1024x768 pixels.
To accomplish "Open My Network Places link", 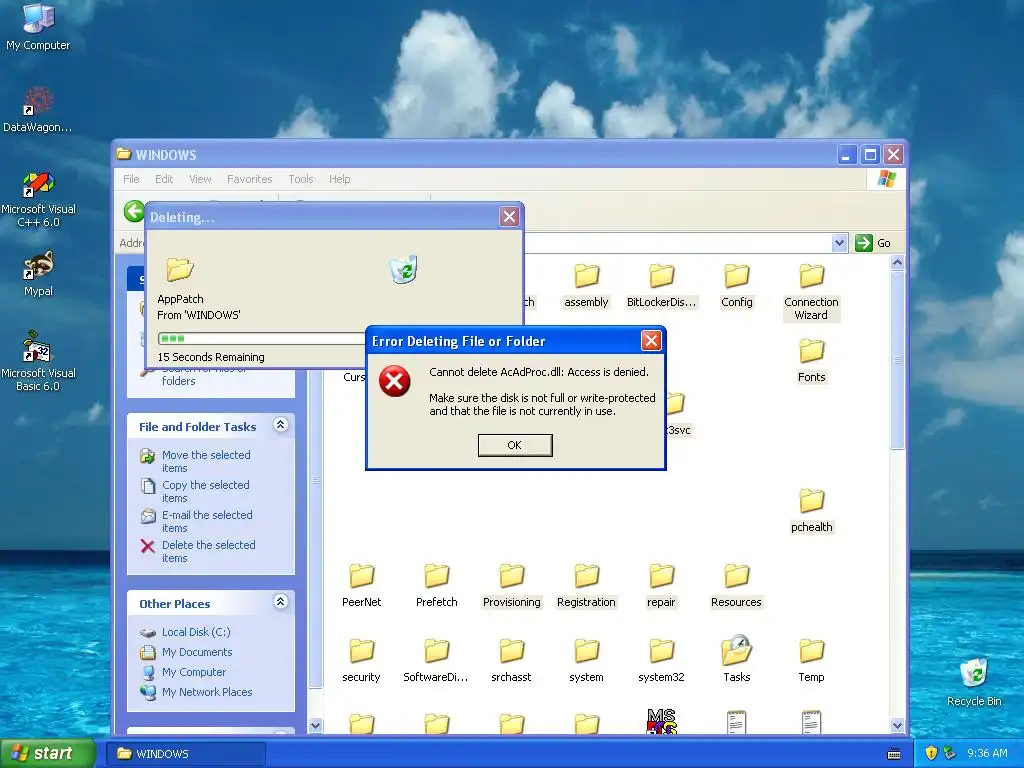I will [197, 692].
